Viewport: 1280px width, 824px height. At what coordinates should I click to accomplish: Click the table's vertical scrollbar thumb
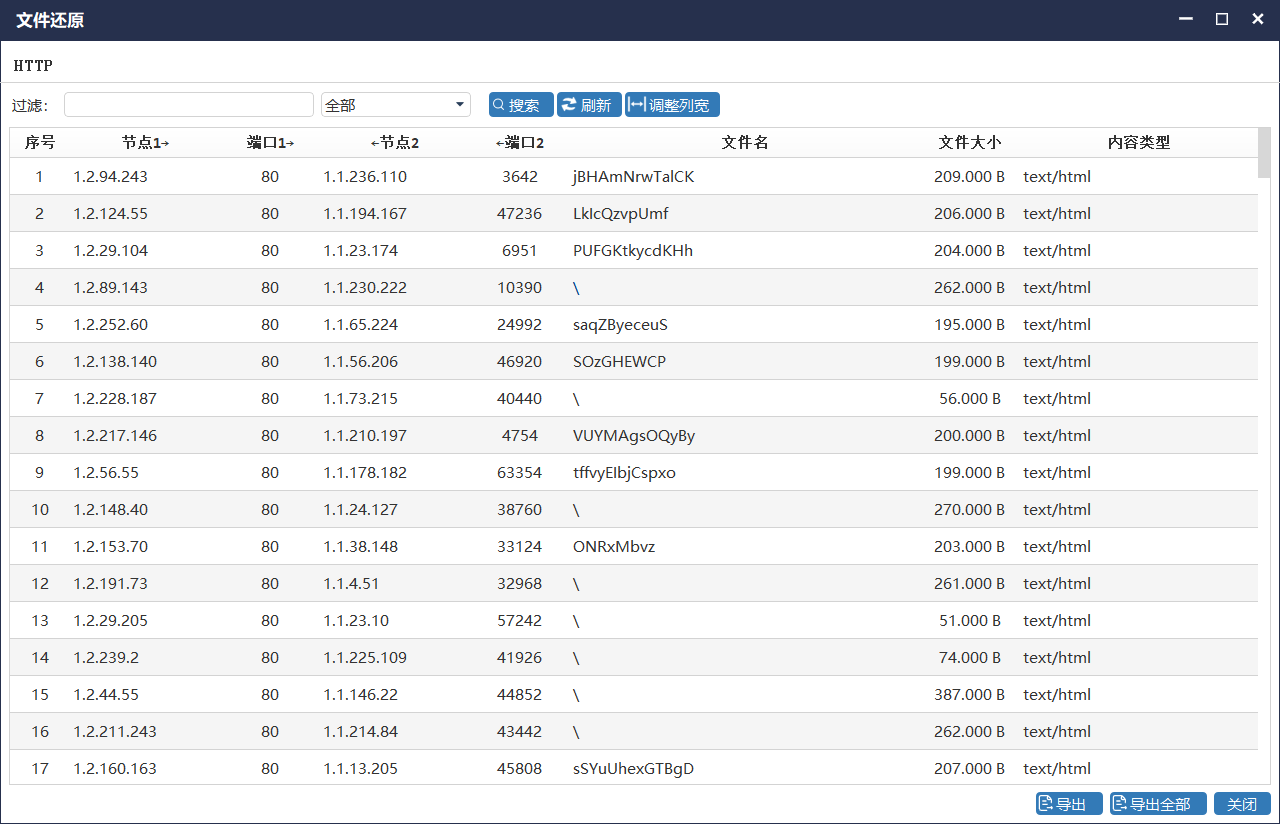1264,152
